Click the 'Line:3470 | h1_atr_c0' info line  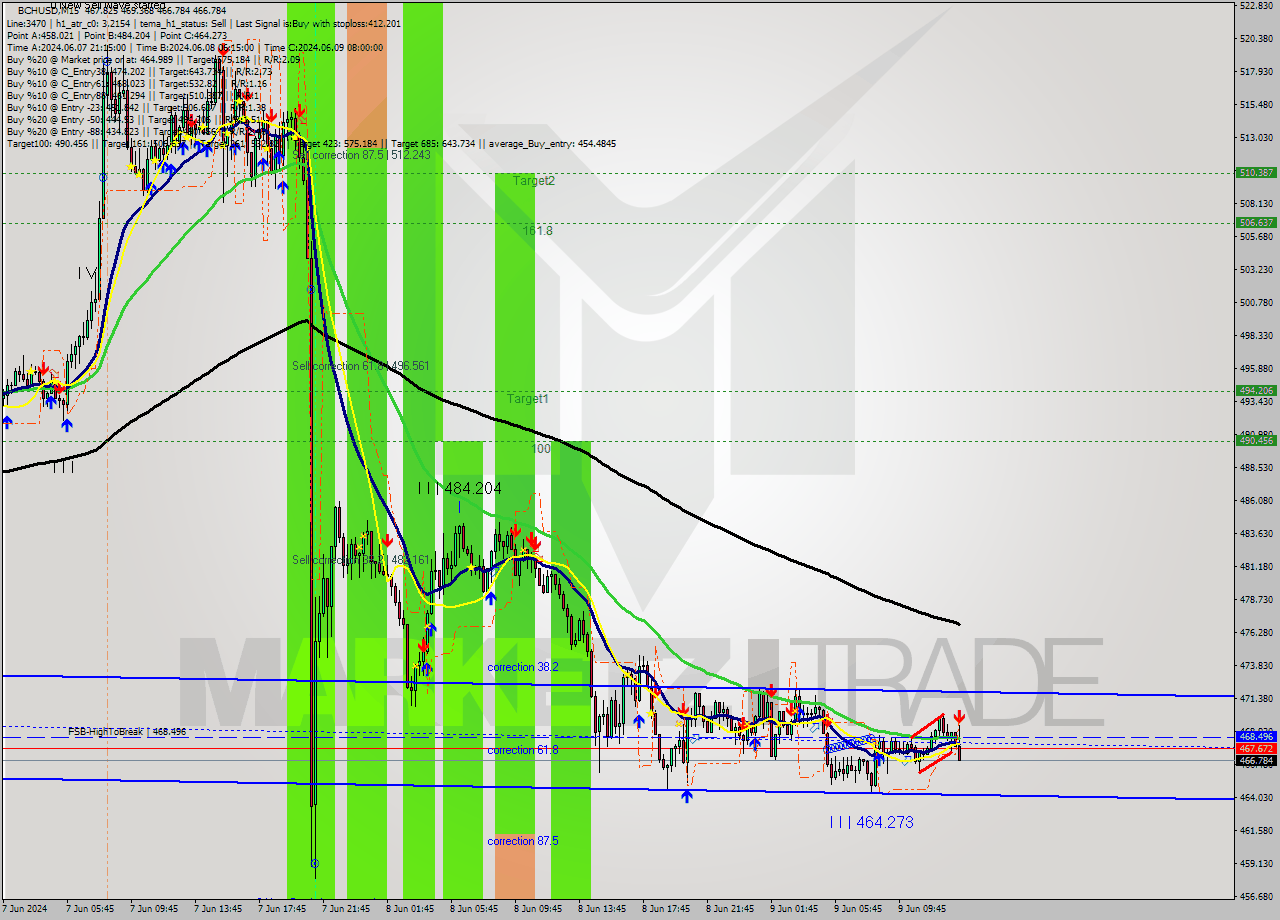point(204,23)
